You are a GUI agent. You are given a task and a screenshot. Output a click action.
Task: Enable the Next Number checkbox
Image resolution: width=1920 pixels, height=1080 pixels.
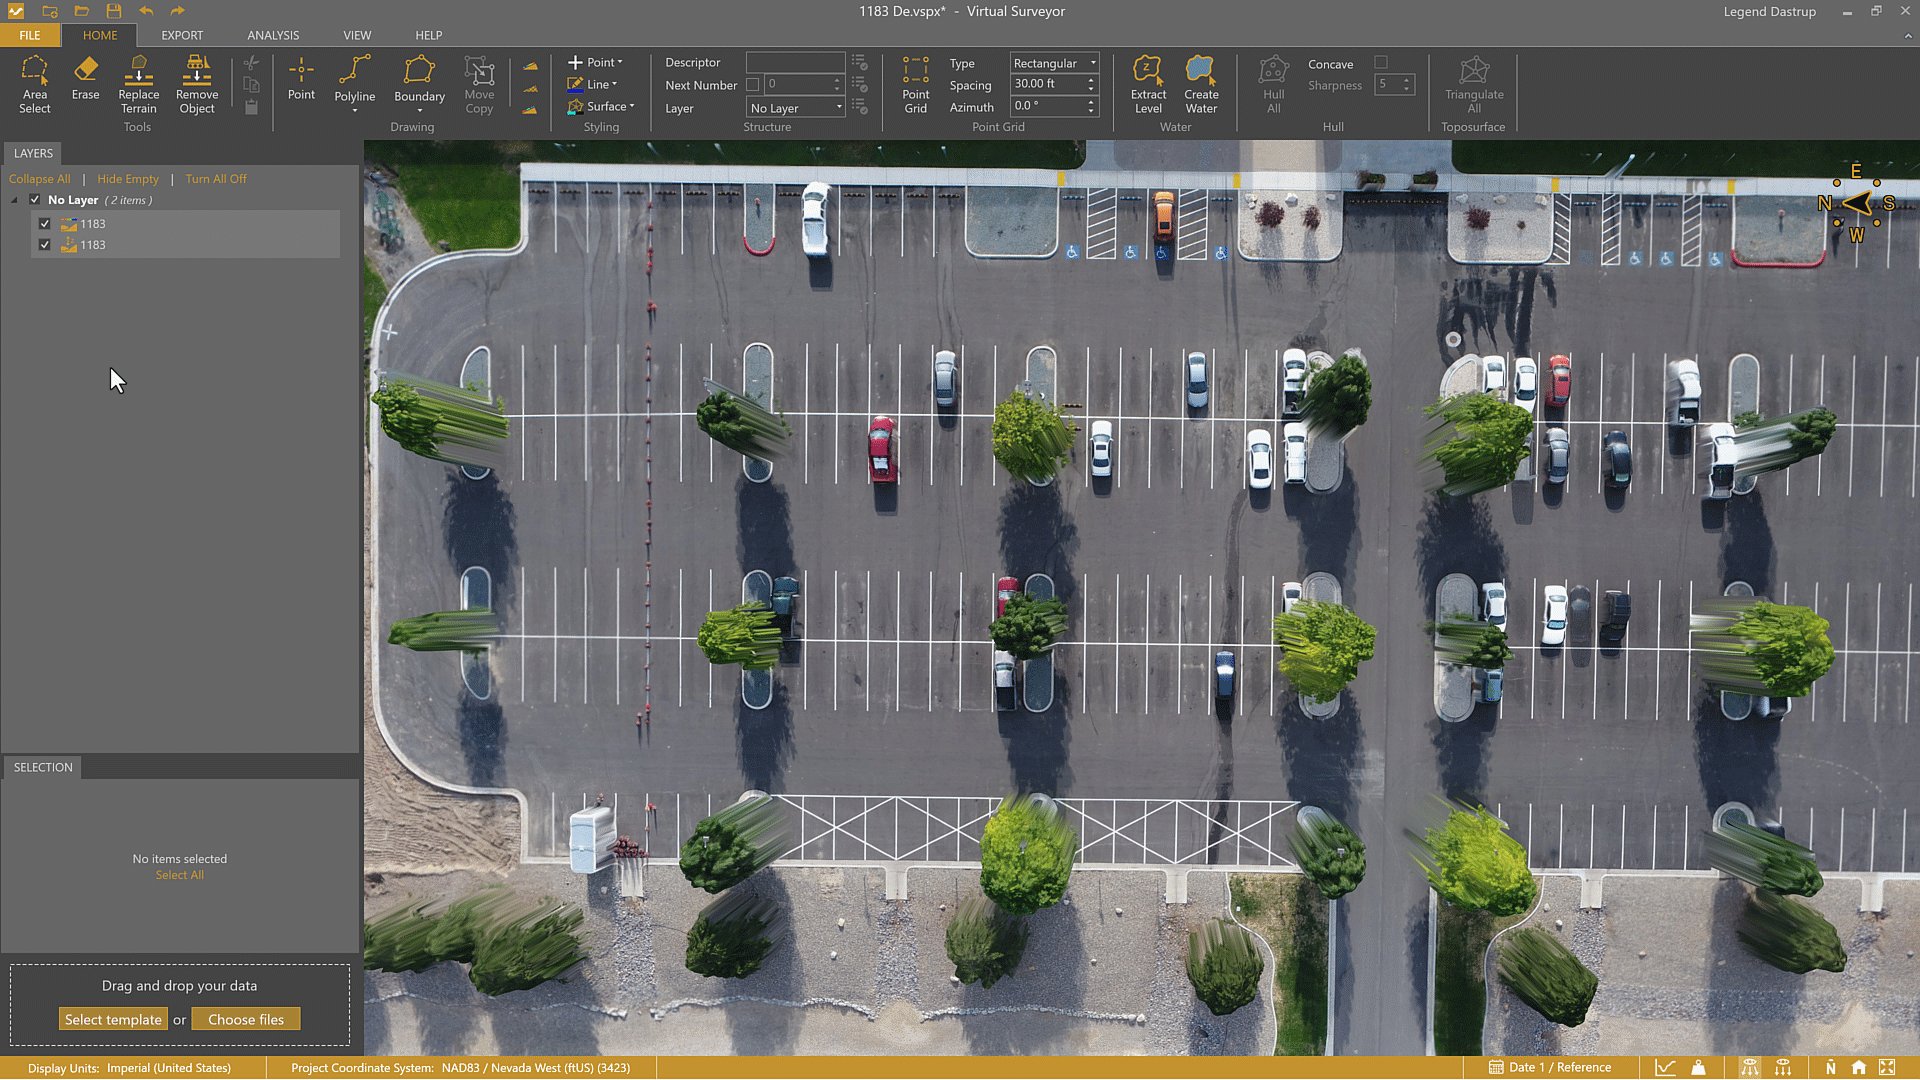[753, 85]
